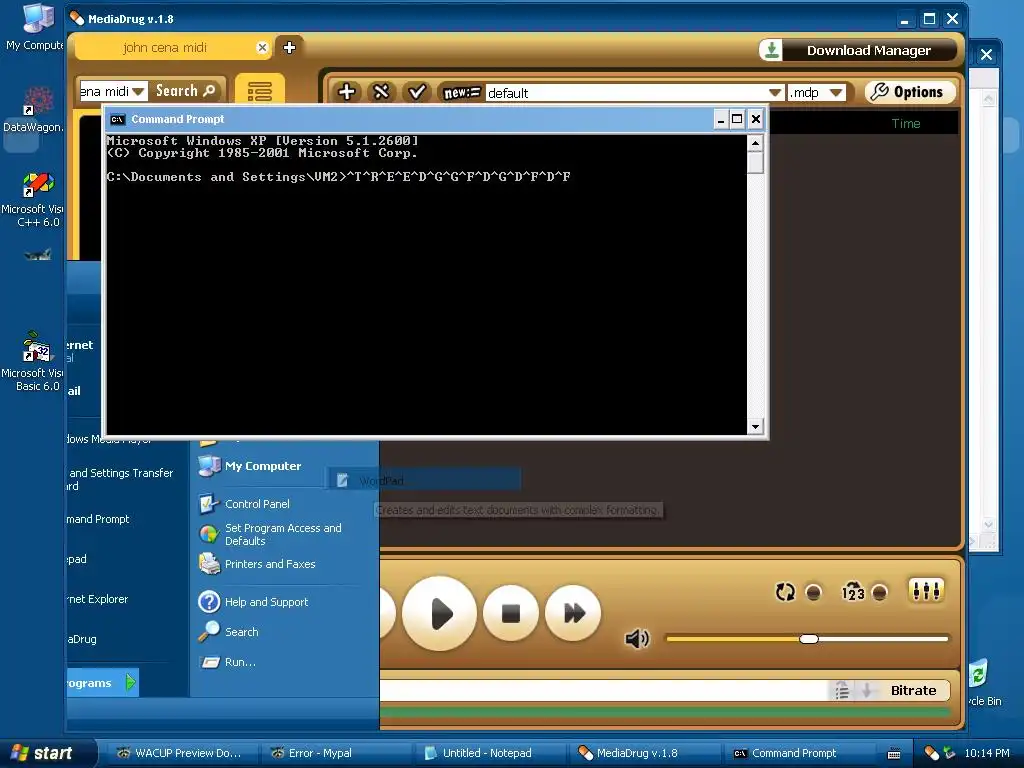
Task: Click the Command Prompt window system icon
Action: point(118,119)
